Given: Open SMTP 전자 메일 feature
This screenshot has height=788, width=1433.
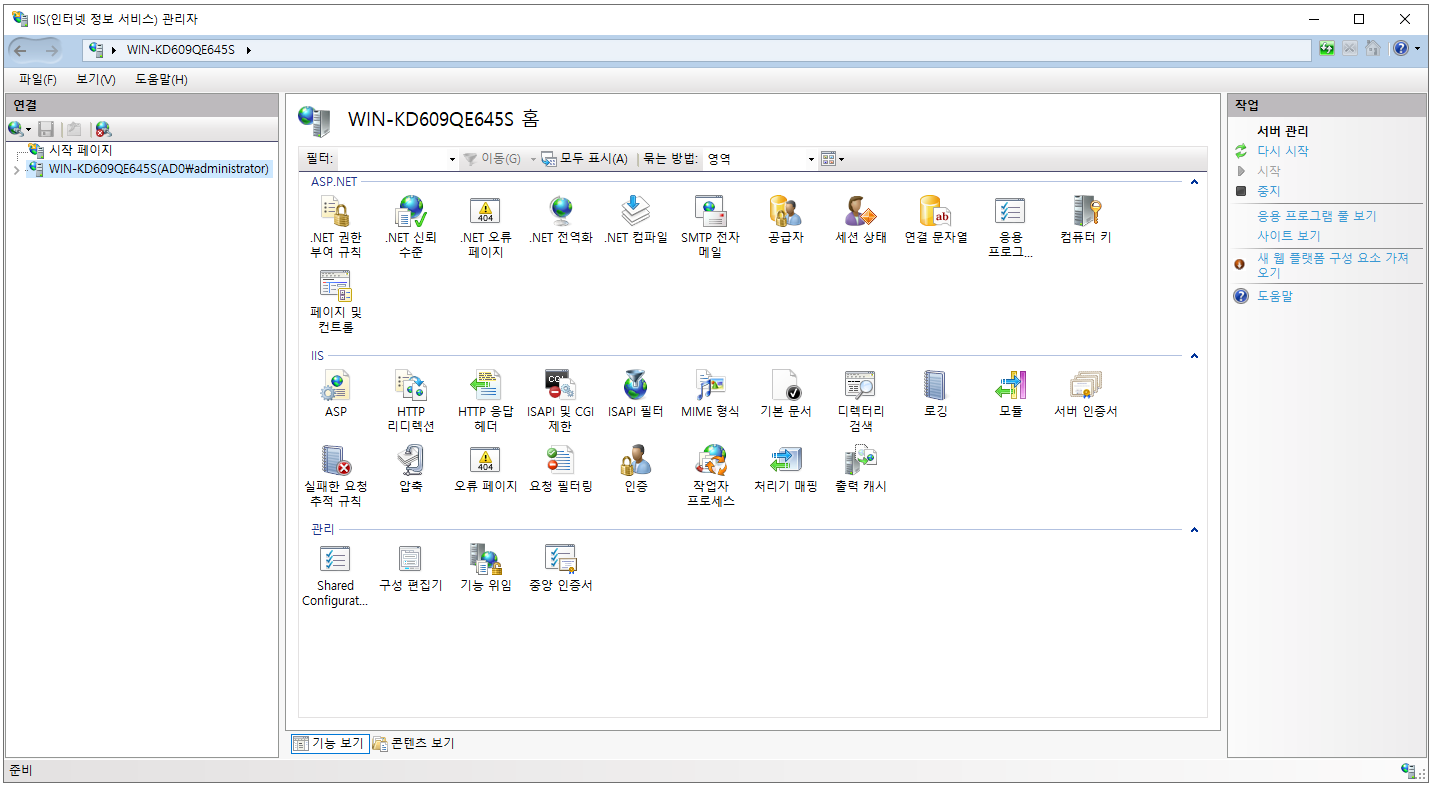Looking at the screenshot, I should pyautogui.click(x=710, y=227).
